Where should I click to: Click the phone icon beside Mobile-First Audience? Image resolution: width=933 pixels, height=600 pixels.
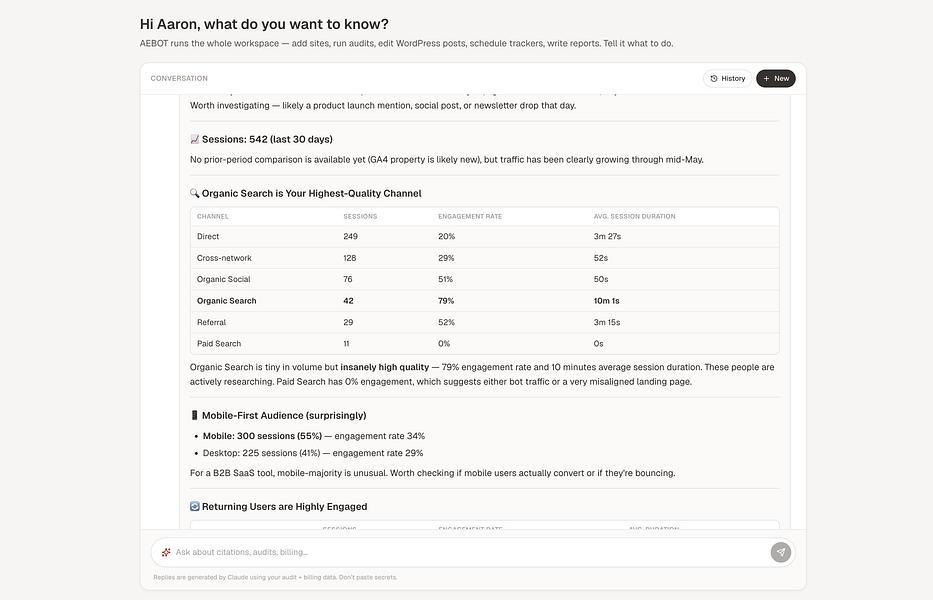point(195,415)
